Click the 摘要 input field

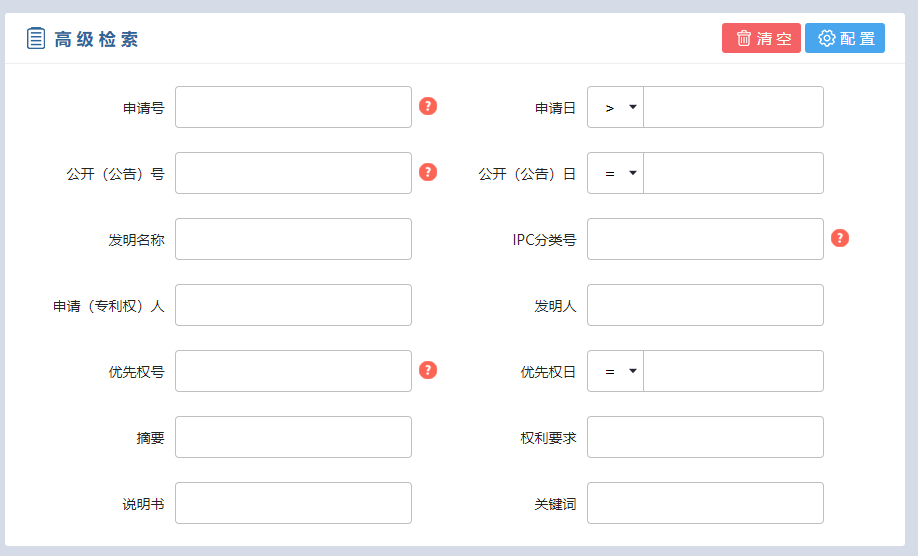(x=293, y=437)
